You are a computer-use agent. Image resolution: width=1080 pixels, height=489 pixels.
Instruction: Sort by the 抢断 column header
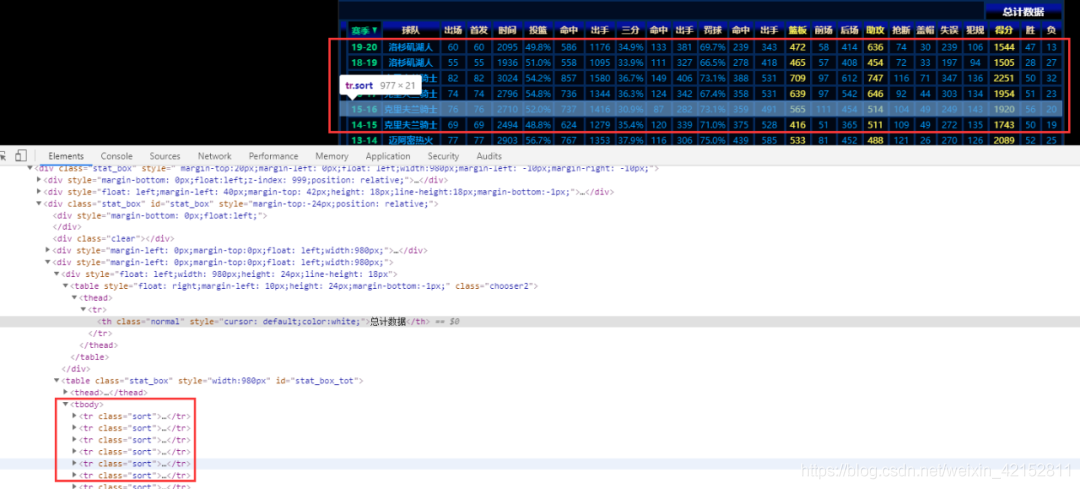pyautogui.click(x=901, y=30)
